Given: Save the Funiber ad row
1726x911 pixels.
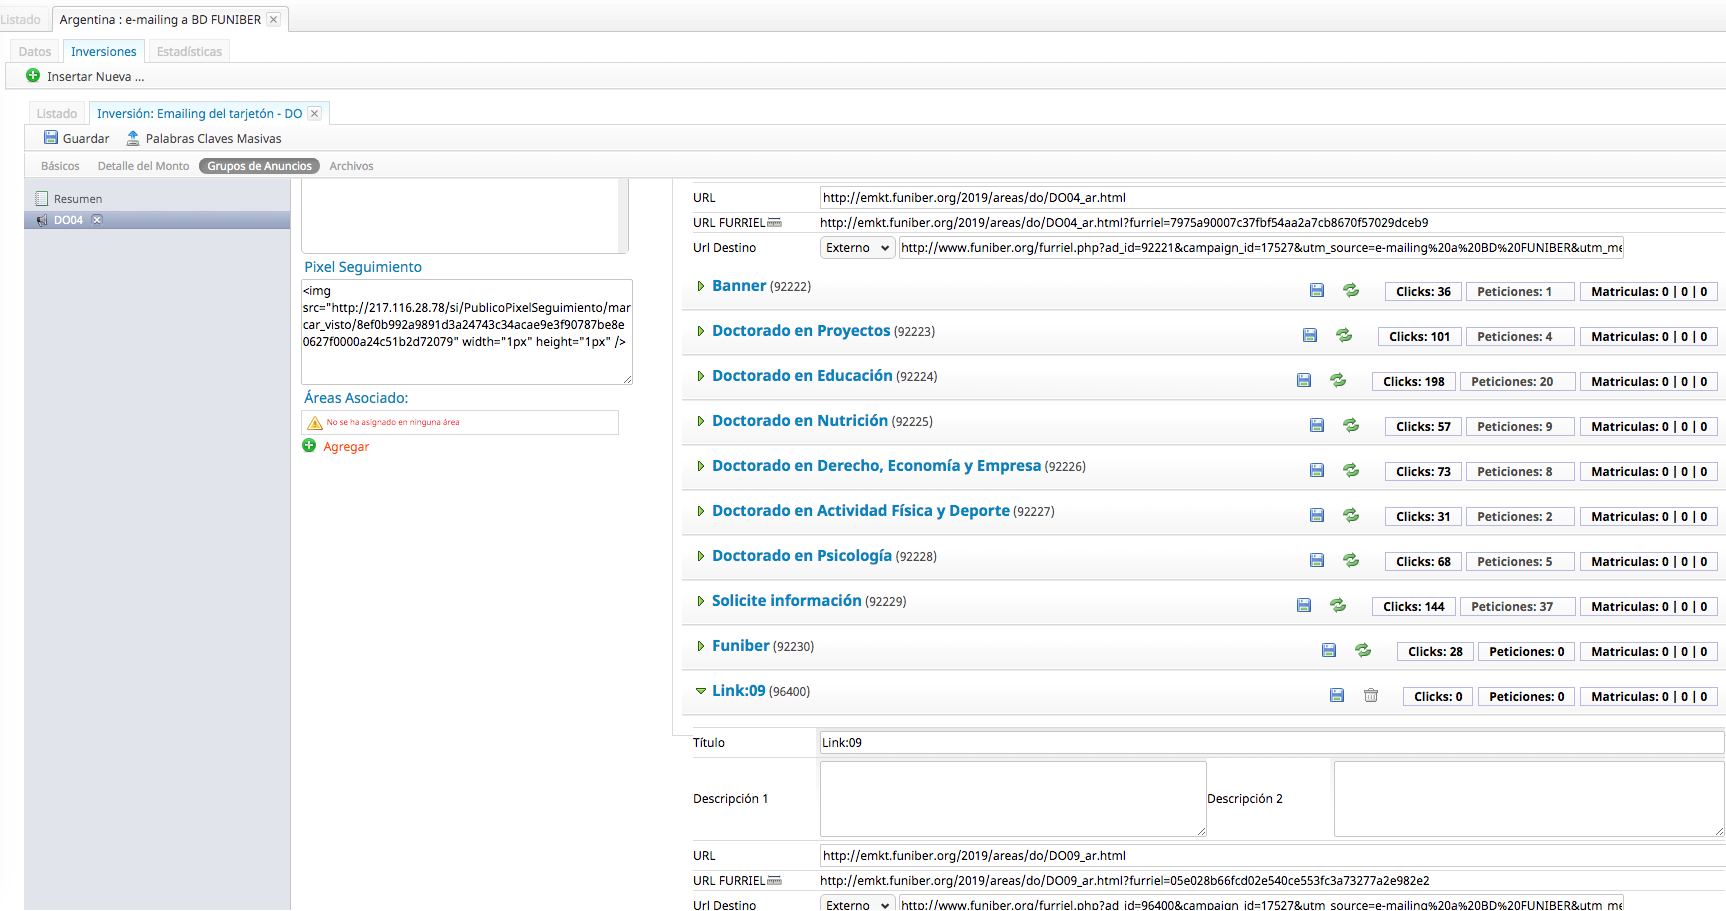Looking at the screenshot, I should pyautogui.click(x=1328, y=650).
